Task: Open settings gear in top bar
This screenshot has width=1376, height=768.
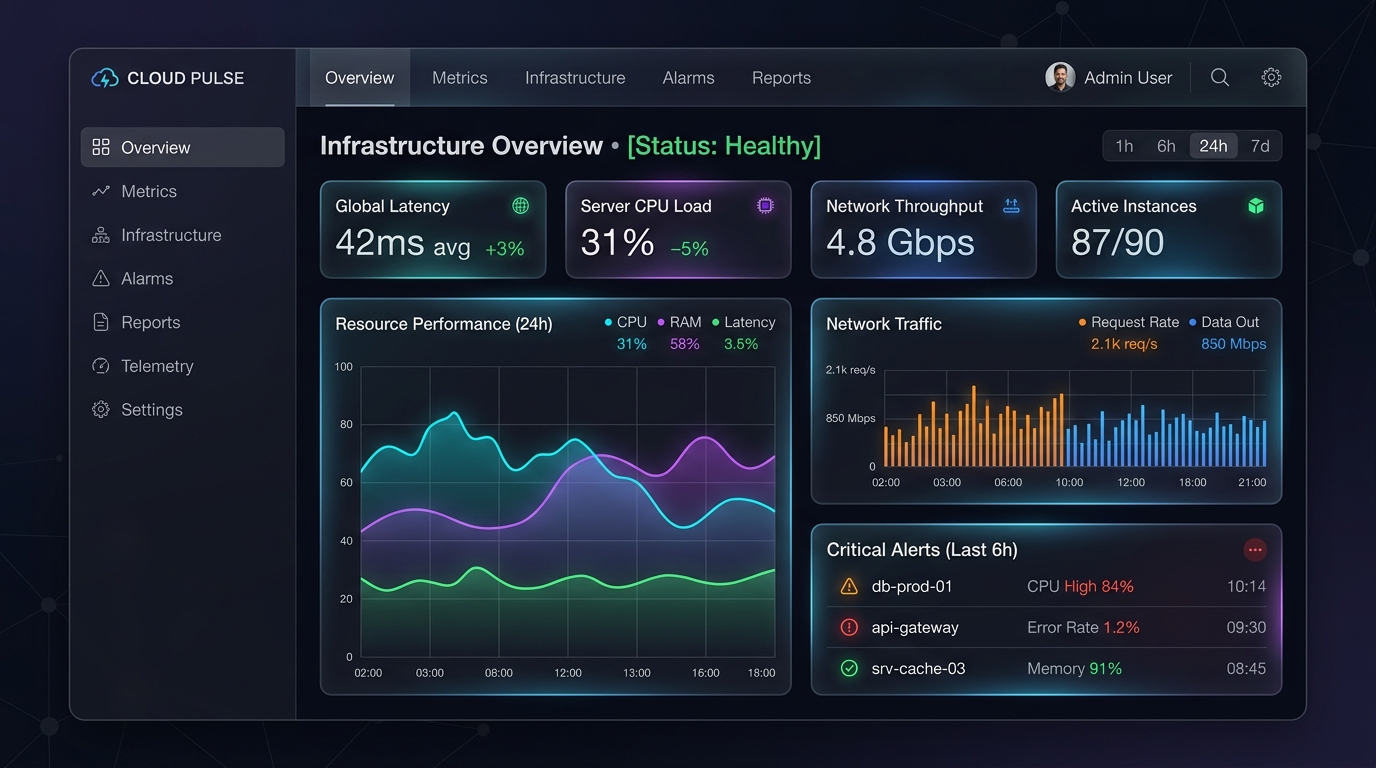Action: [1271, 77]
